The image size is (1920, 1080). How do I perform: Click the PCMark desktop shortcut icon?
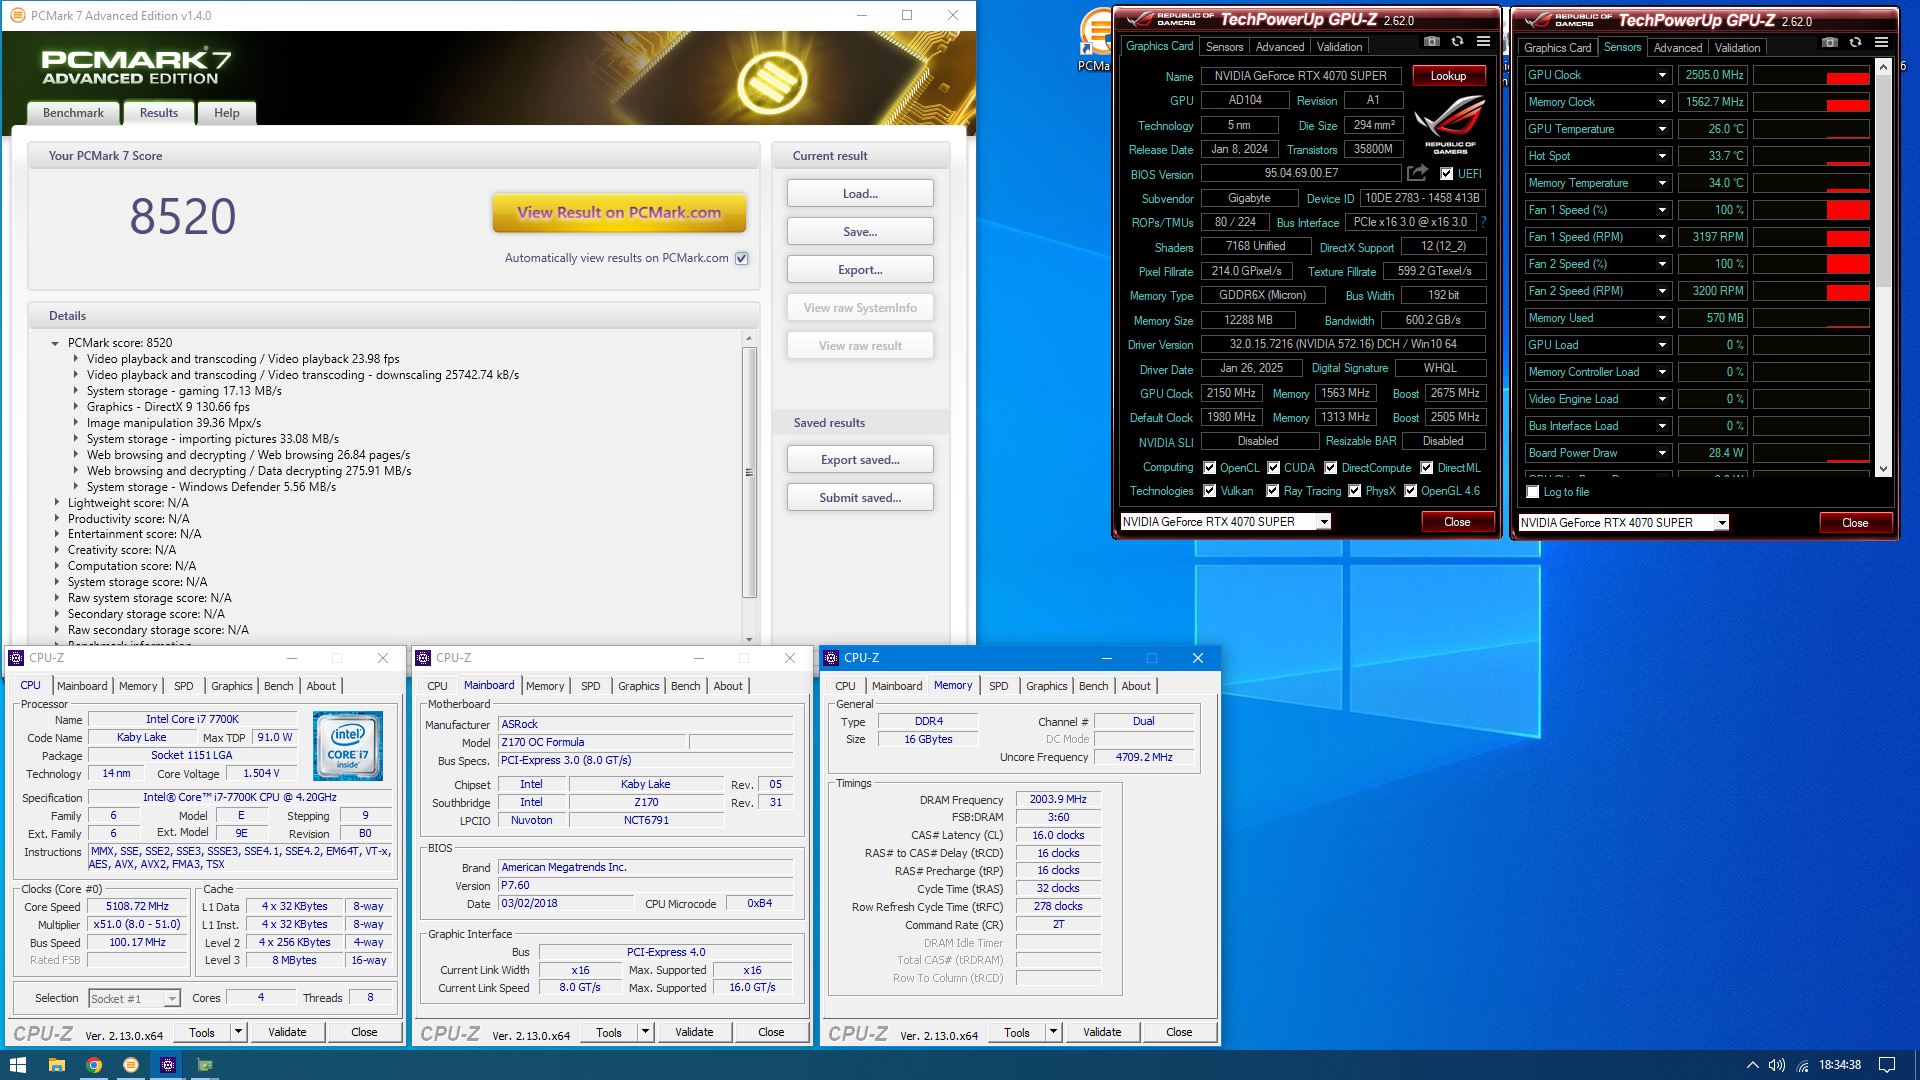click(x=1096, y=35)
